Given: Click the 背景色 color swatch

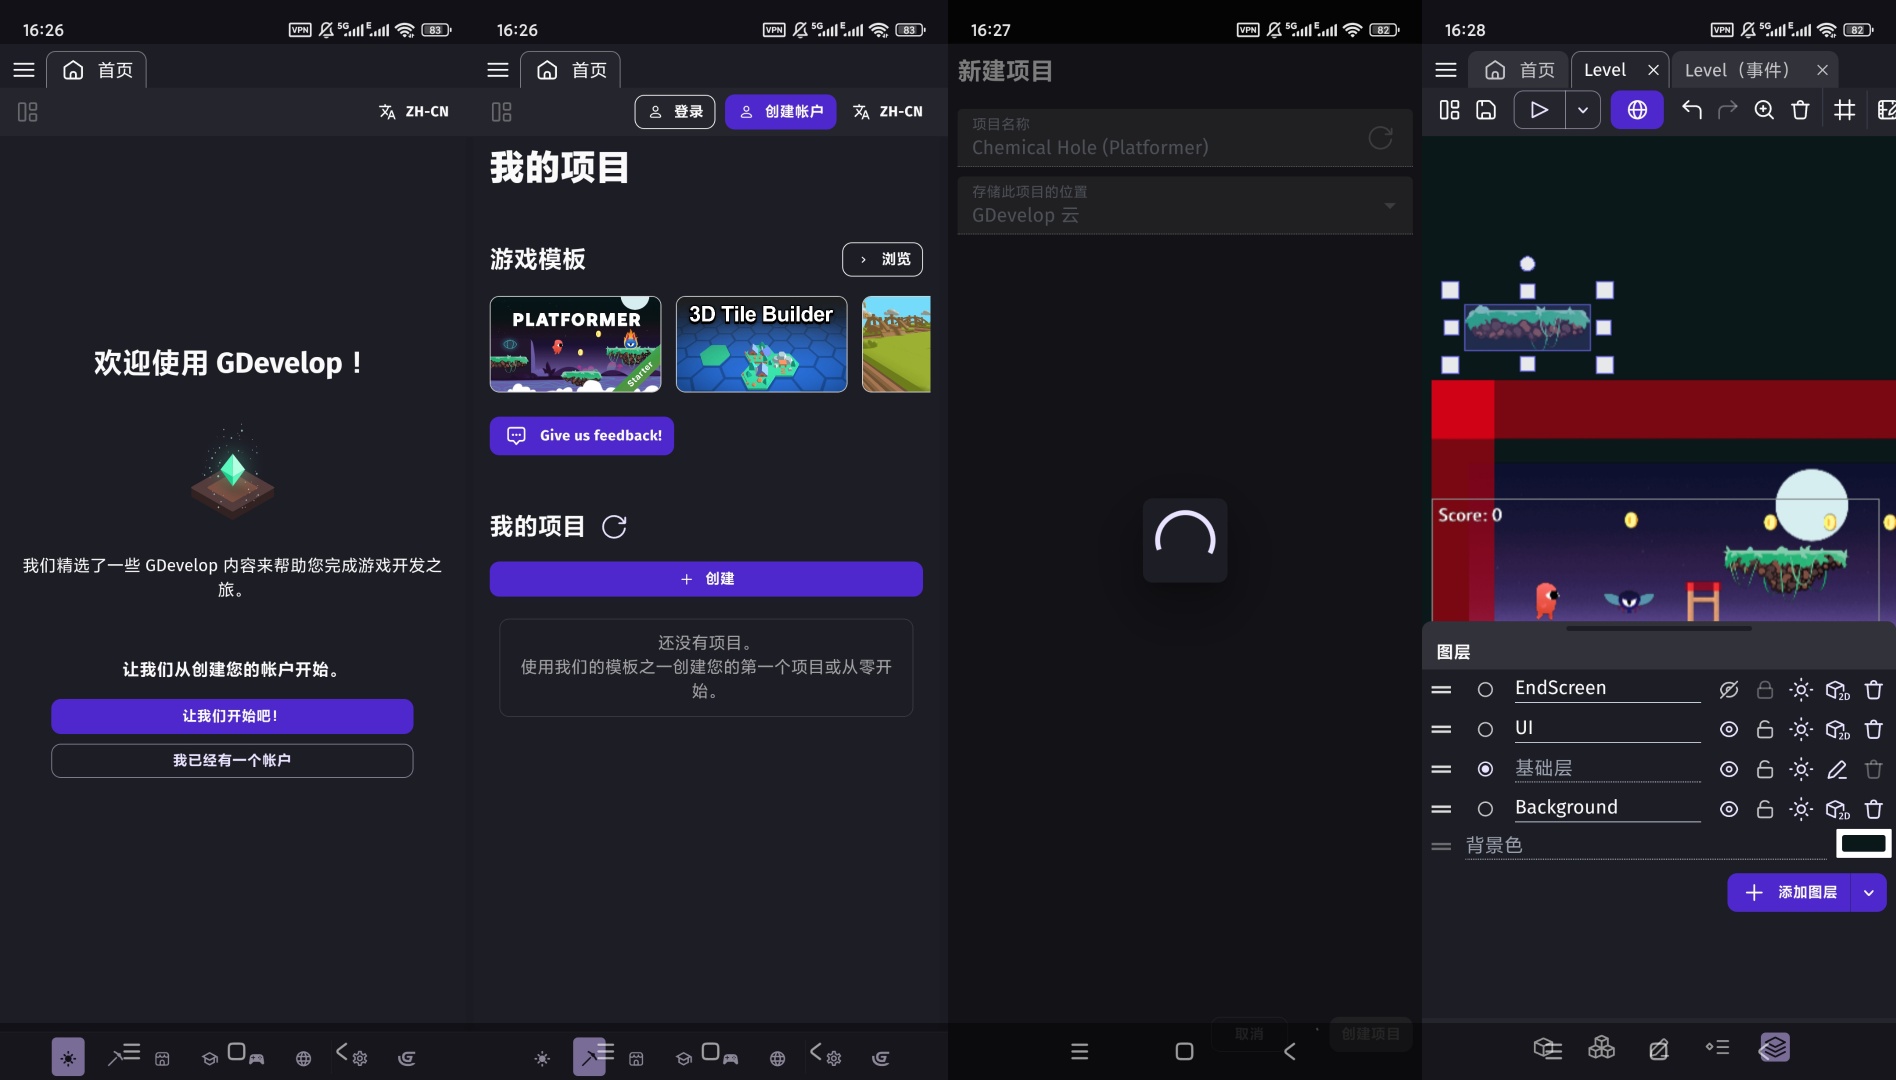Looking at the screenshot, I should coord(1863,844).
